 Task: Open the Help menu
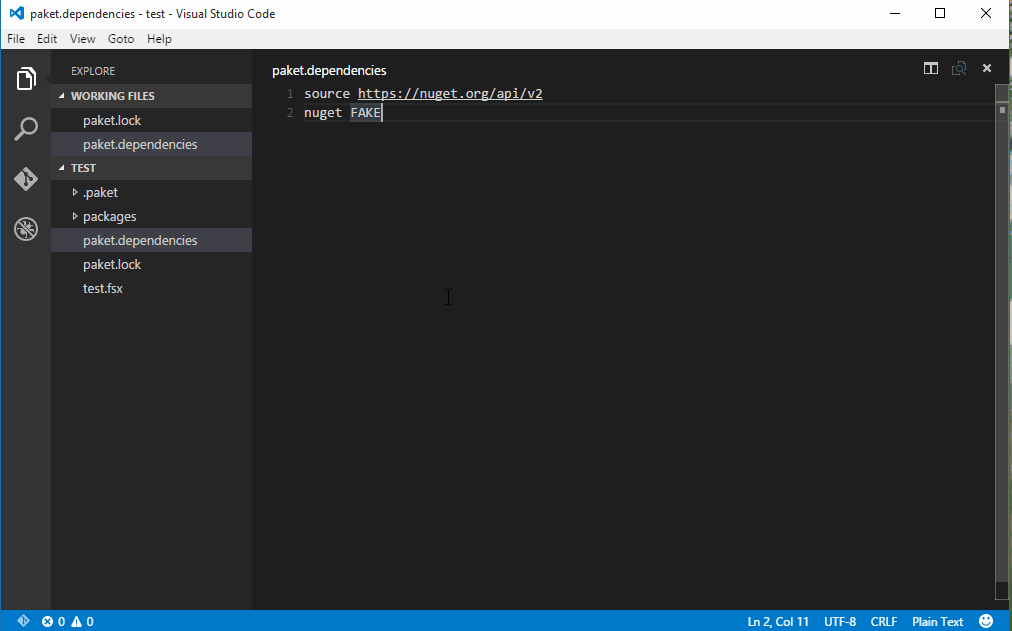click(159, 39)
